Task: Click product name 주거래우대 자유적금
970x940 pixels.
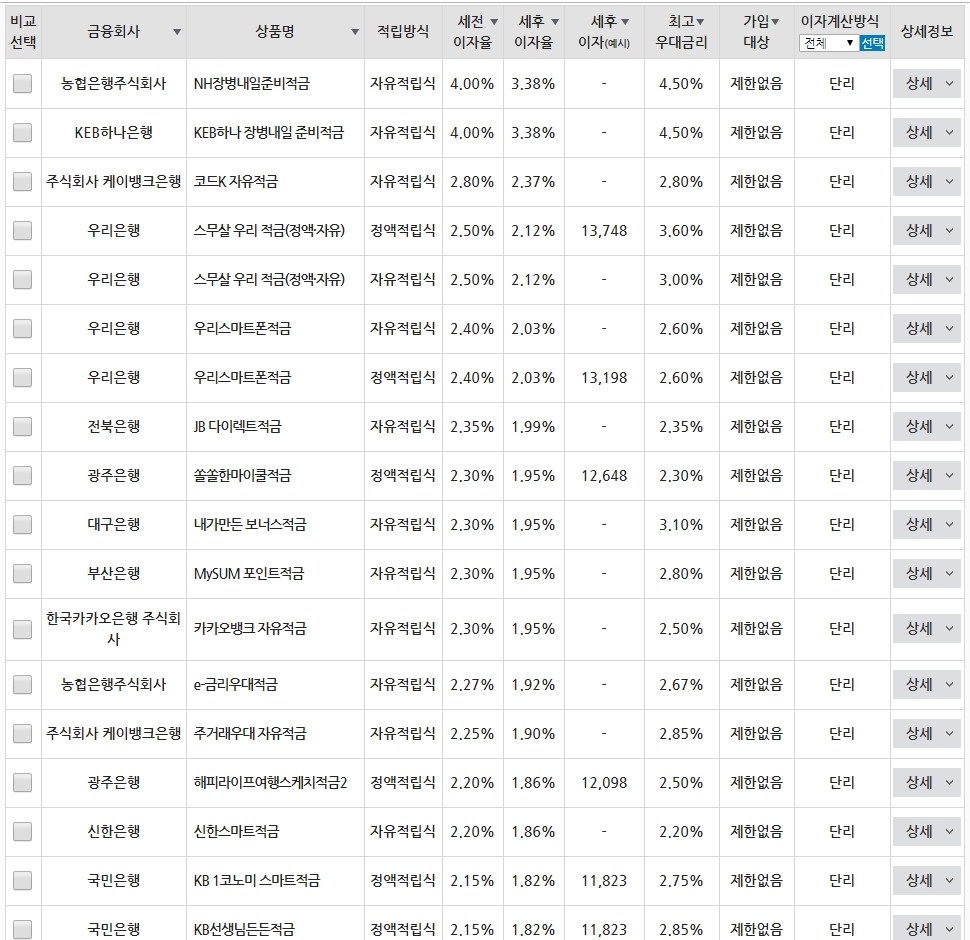Action: 250,733
